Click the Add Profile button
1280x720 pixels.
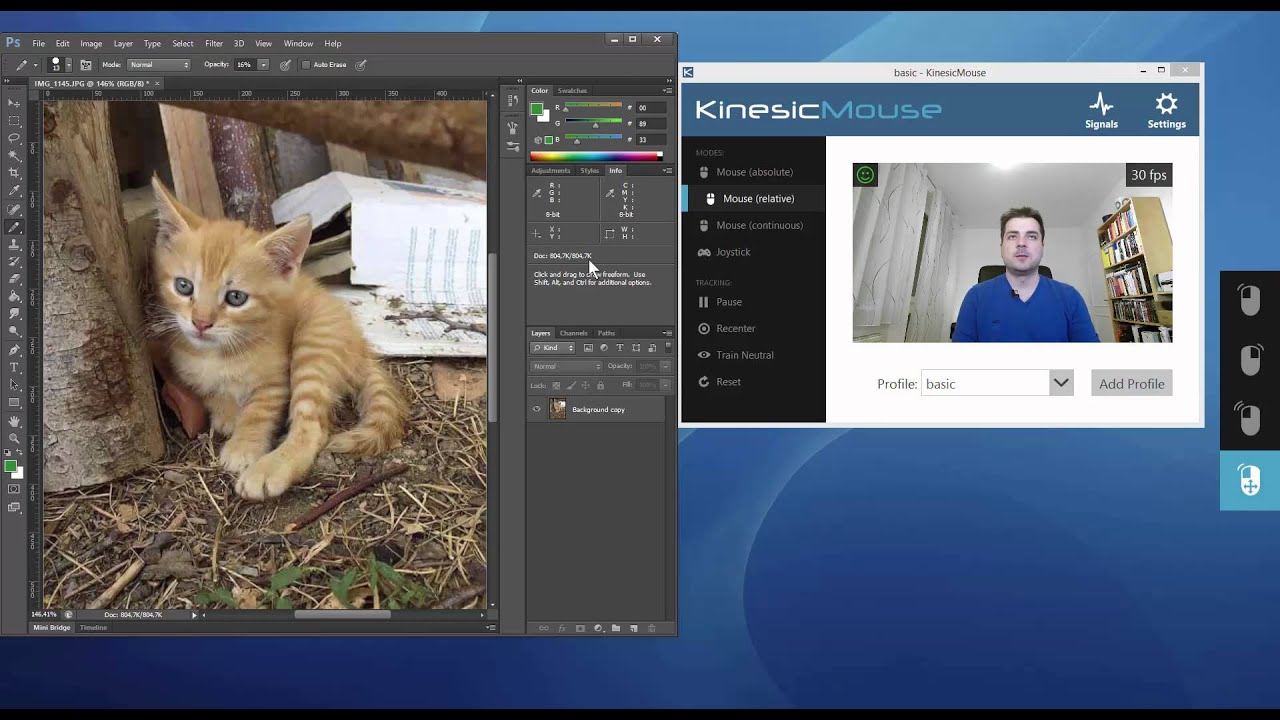(x=1131, y=383)
